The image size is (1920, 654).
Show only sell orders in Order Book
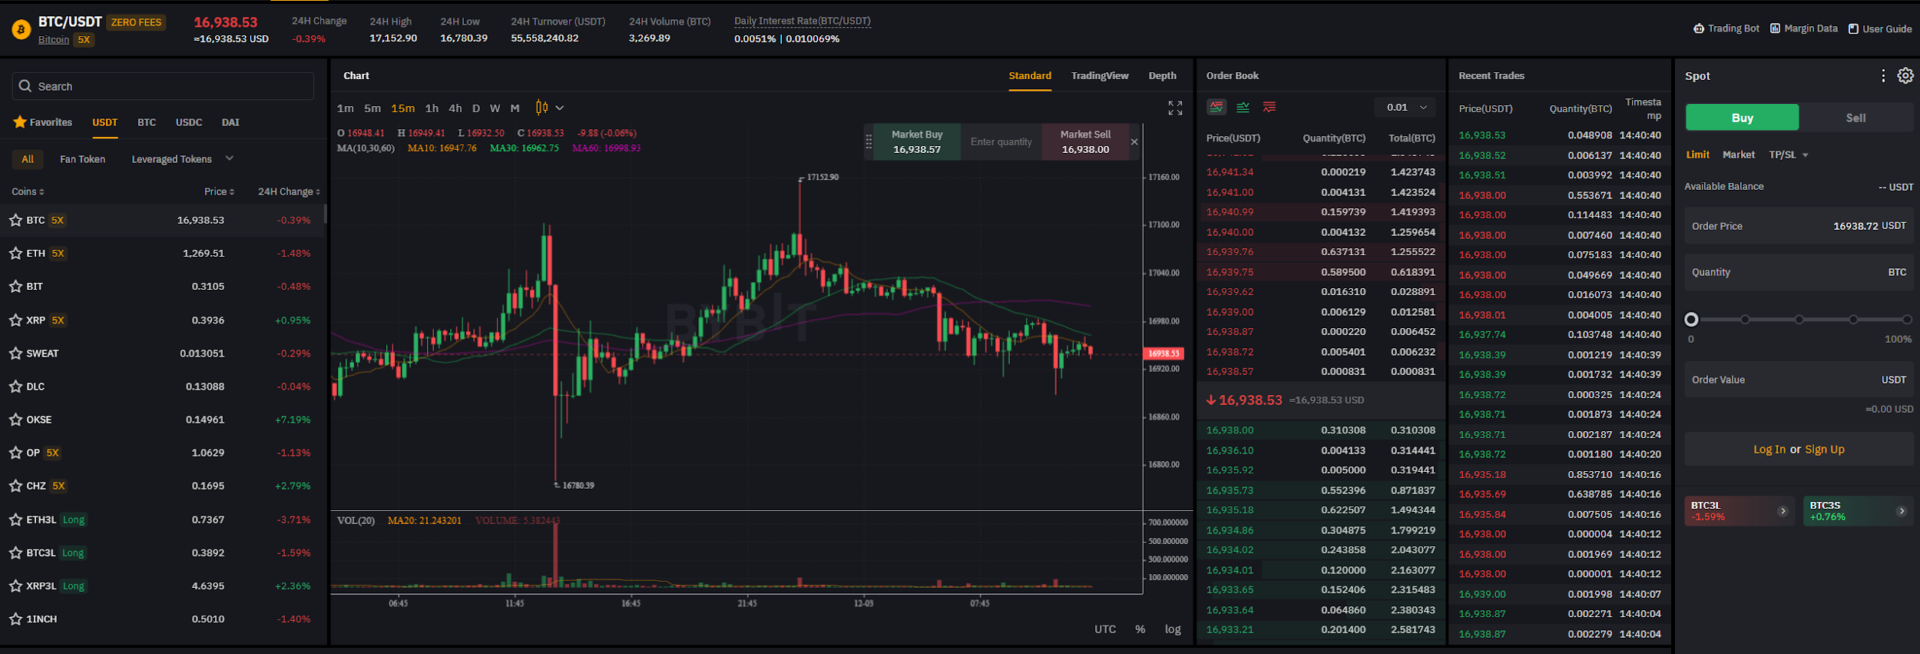click(1269, 107)
